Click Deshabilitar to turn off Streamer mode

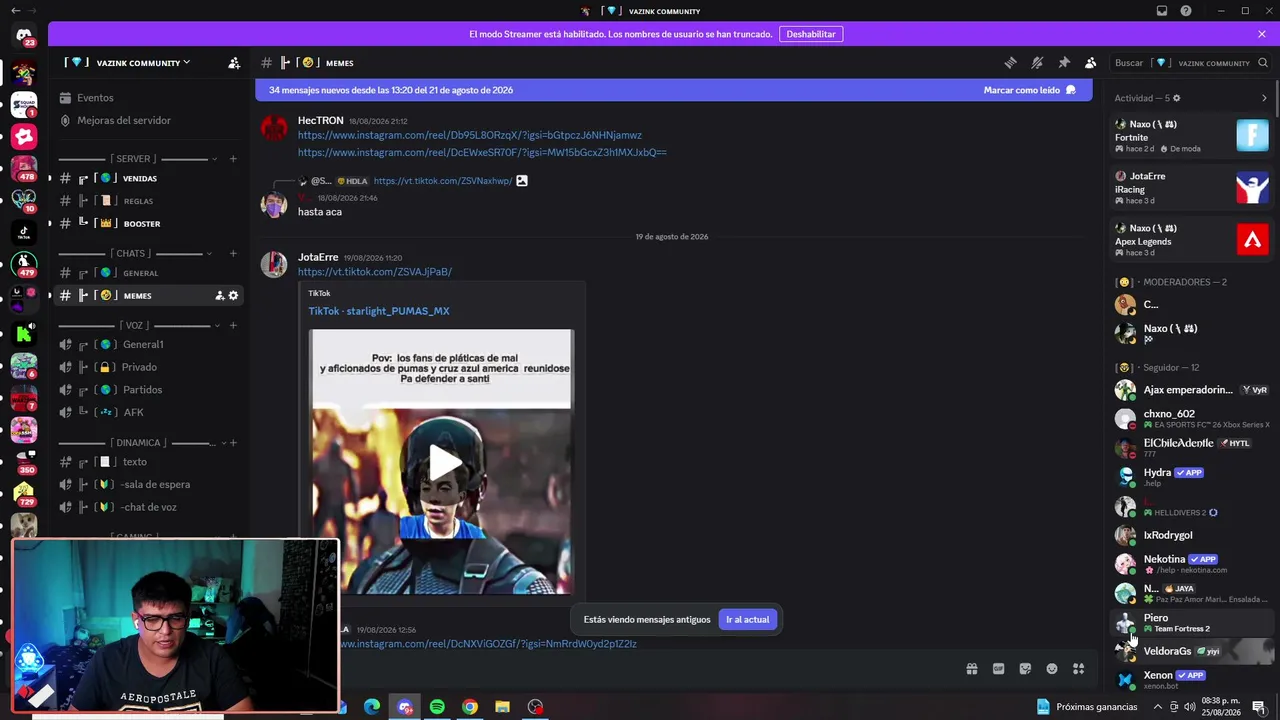[811, 34]
